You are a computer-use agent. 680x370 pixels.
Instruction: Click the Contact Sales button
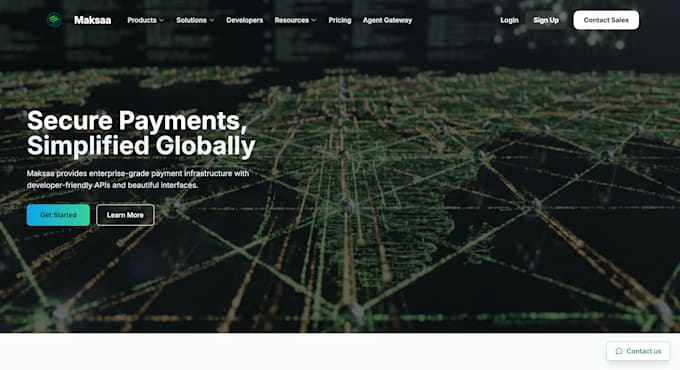click(606, 20)
